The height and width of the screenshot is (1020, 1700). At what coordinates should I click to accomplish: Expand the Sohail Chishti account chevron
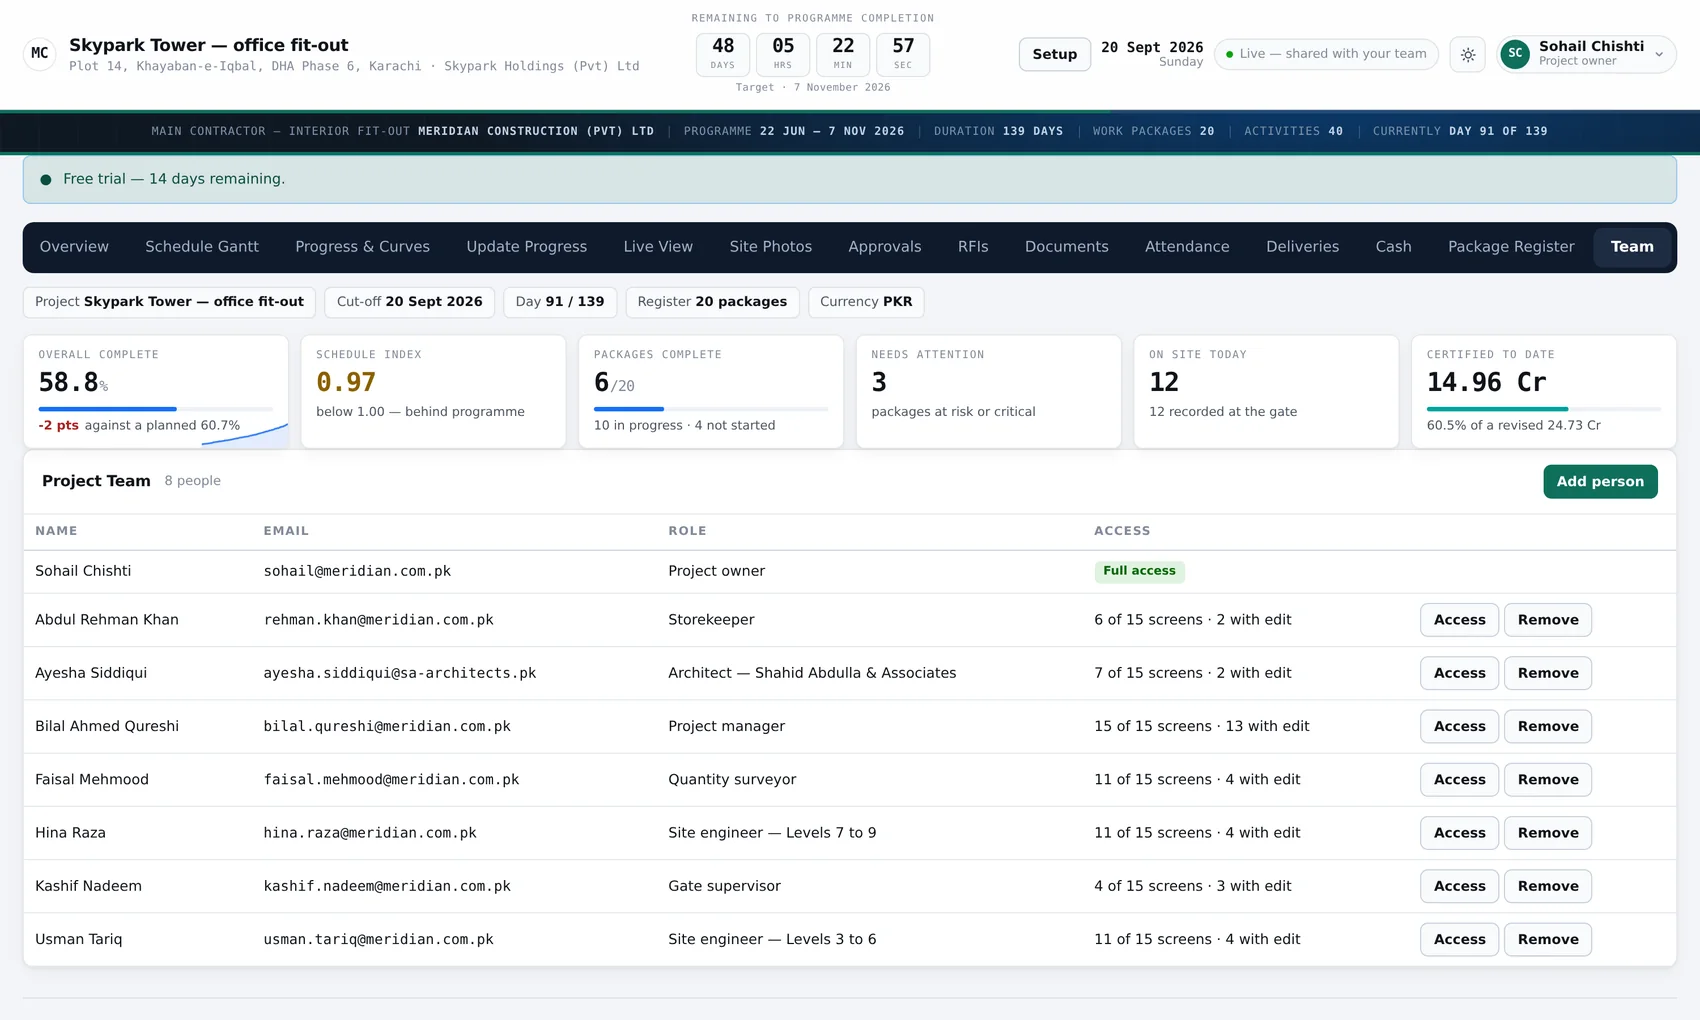tap(1659, 54)
